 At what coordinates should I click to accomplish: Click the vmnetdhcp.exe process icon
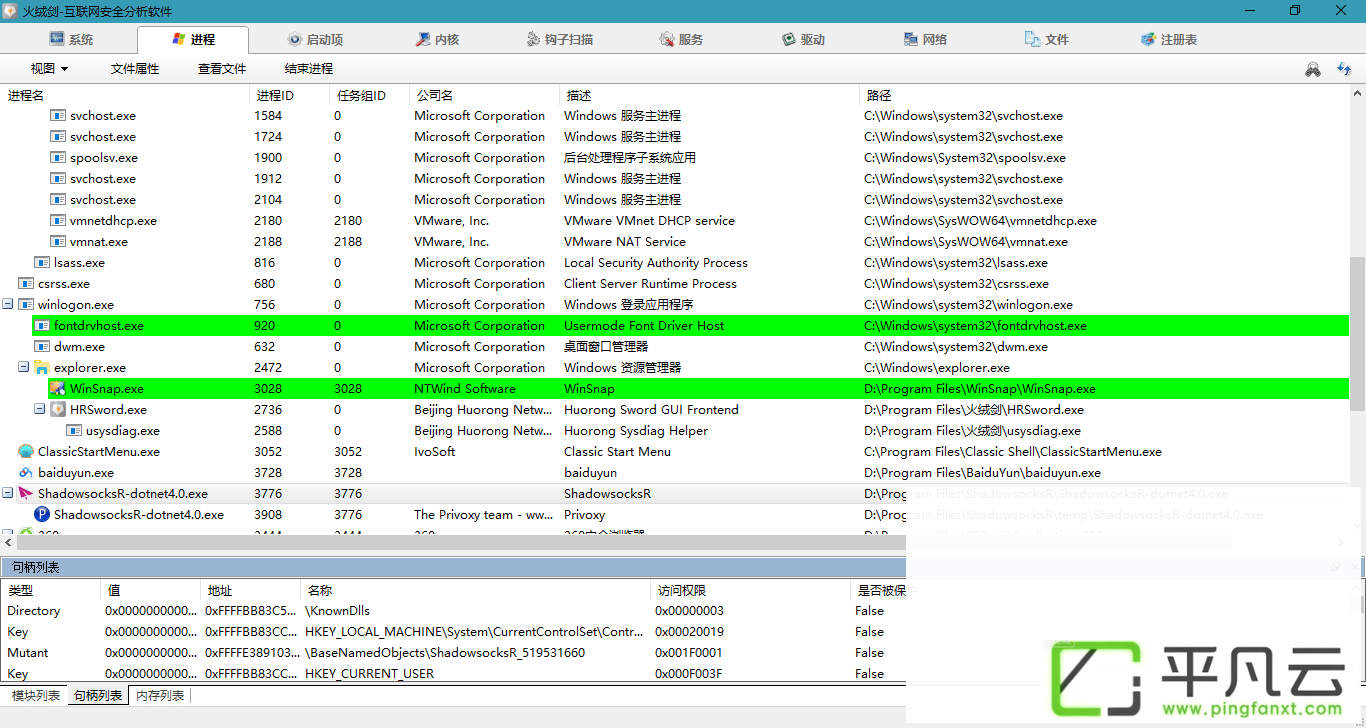(58, 220)
